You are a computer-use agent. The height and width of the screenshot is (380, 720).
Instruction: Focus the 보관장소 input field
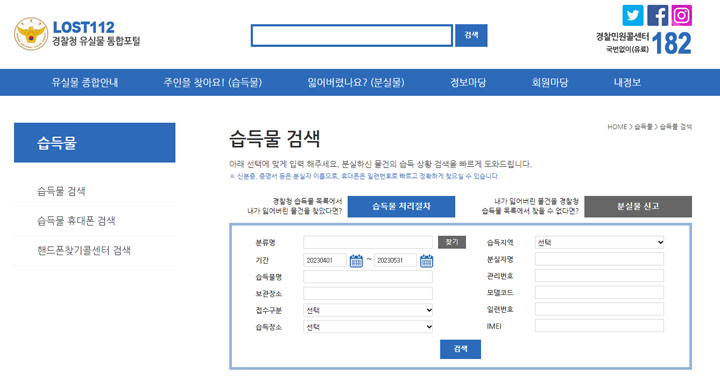point(368,293)
